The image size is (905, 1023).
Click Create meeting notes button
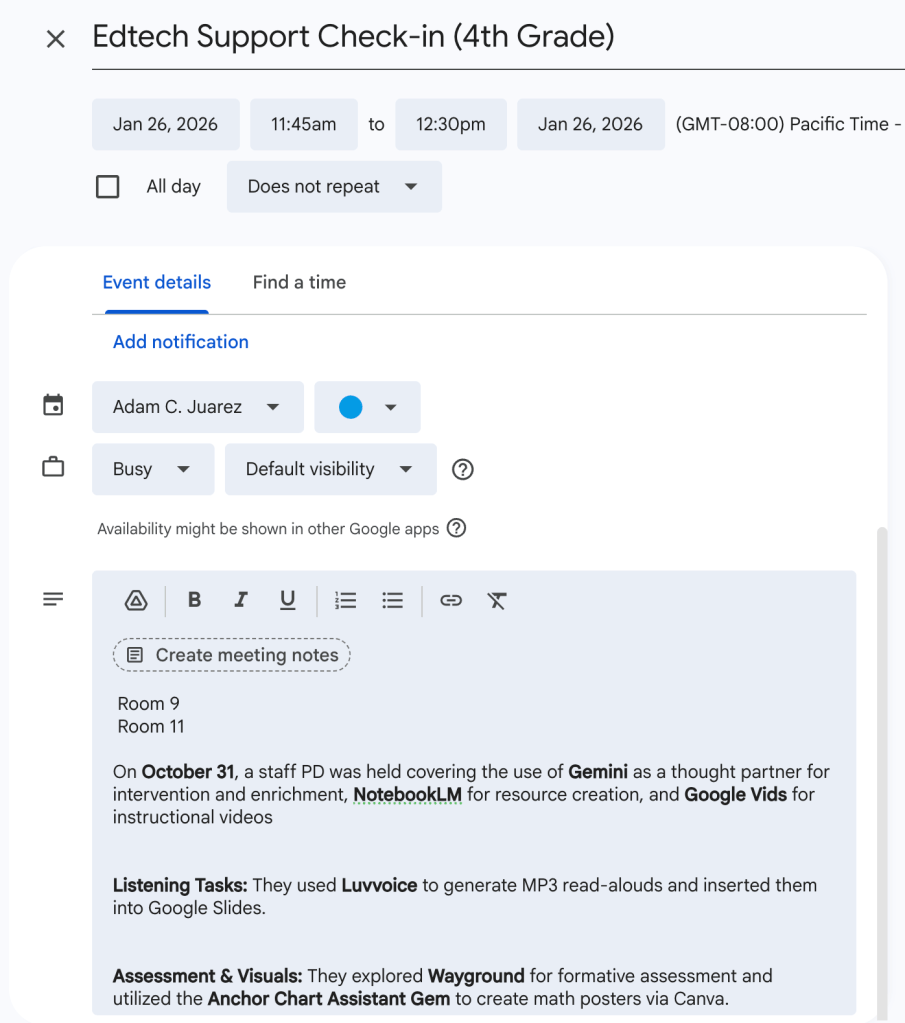click(x=232, y=655)
